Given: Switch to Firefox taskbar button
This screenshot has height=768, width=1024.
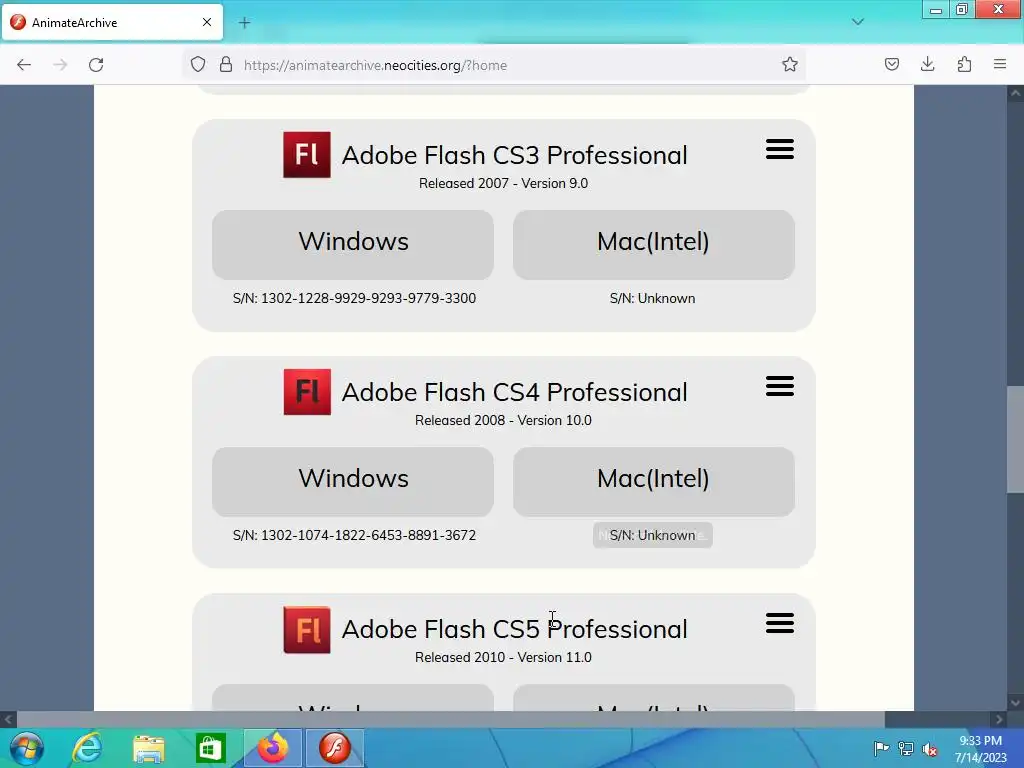Looking at the screenshot, I should pyautogui.click(x=273, y=748).
